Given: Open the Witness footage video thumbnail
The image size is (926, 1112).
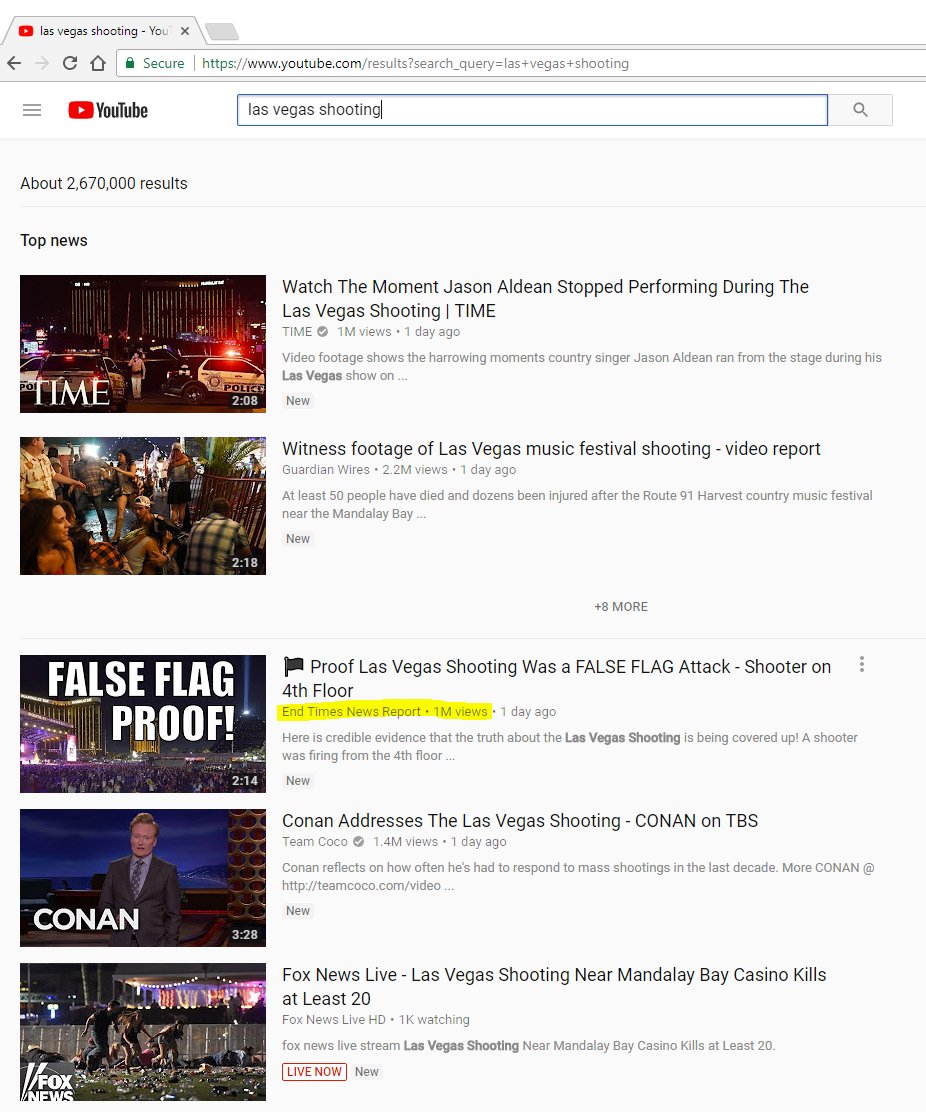Looking at the screenshot, I should [x=143, y=506].
